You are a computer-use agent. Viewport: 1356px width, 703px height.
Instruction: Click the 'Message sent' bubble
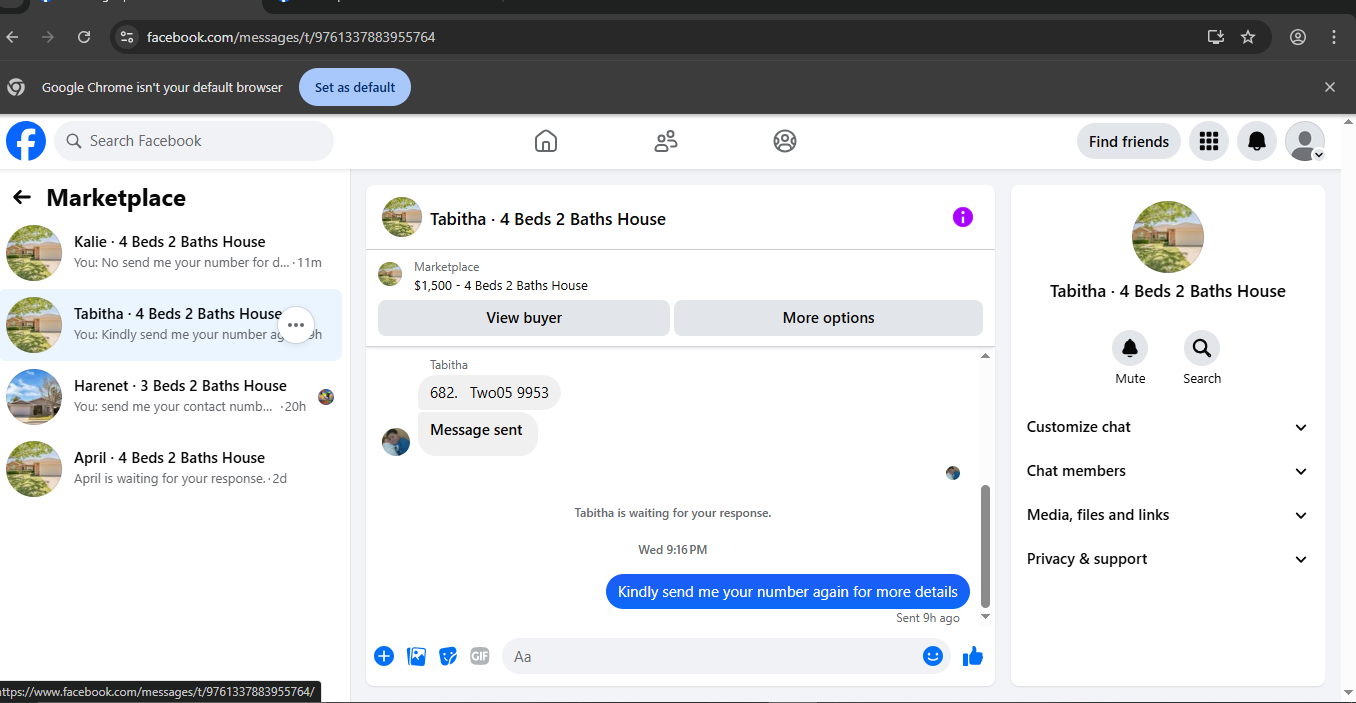(x=477, y=434)
